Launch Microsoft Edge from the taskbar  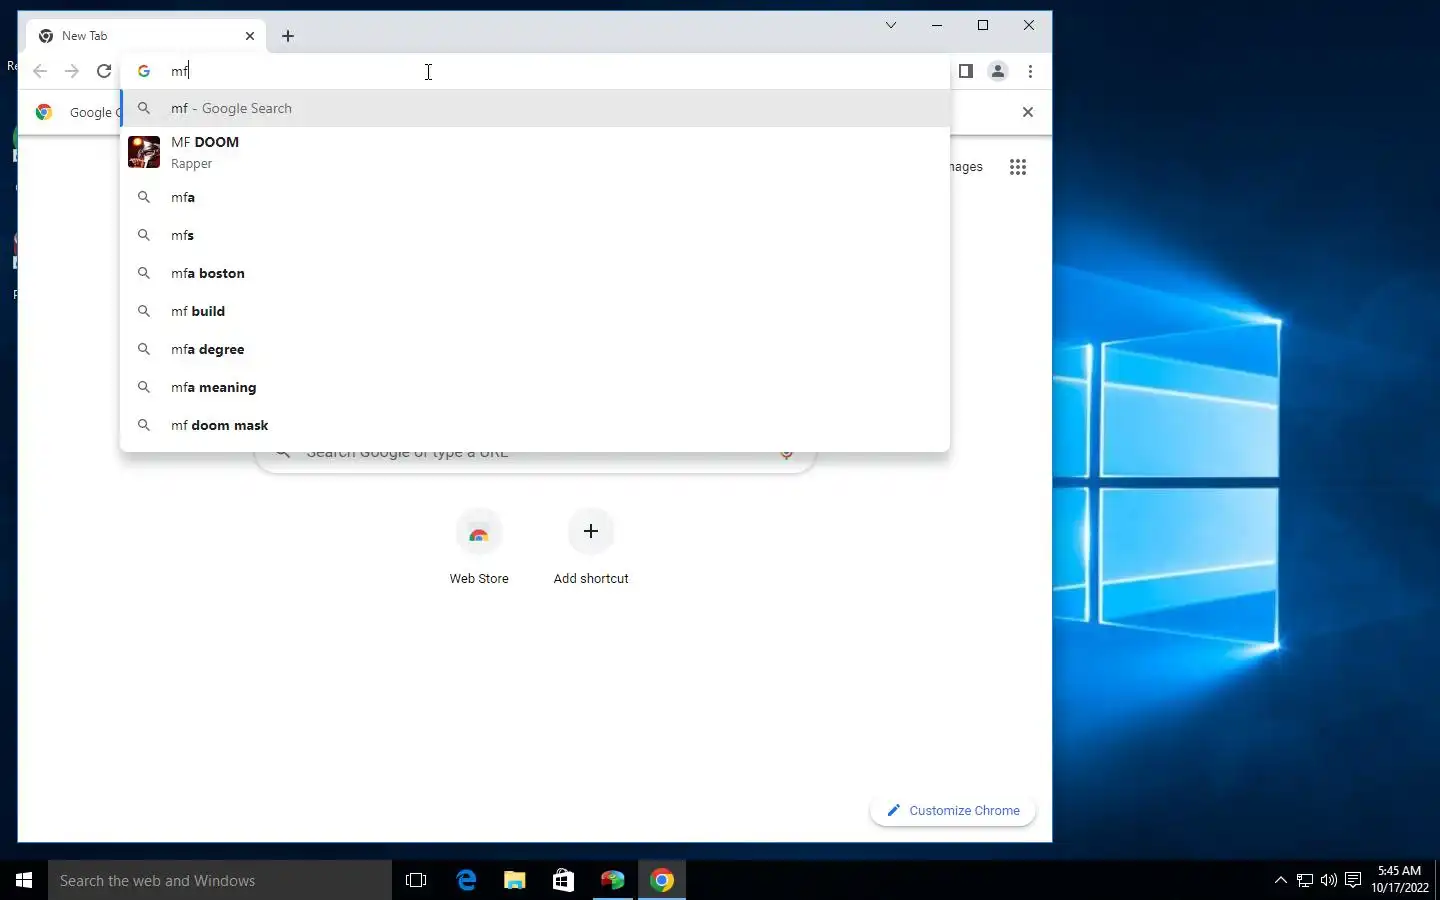tap(466, 880)
